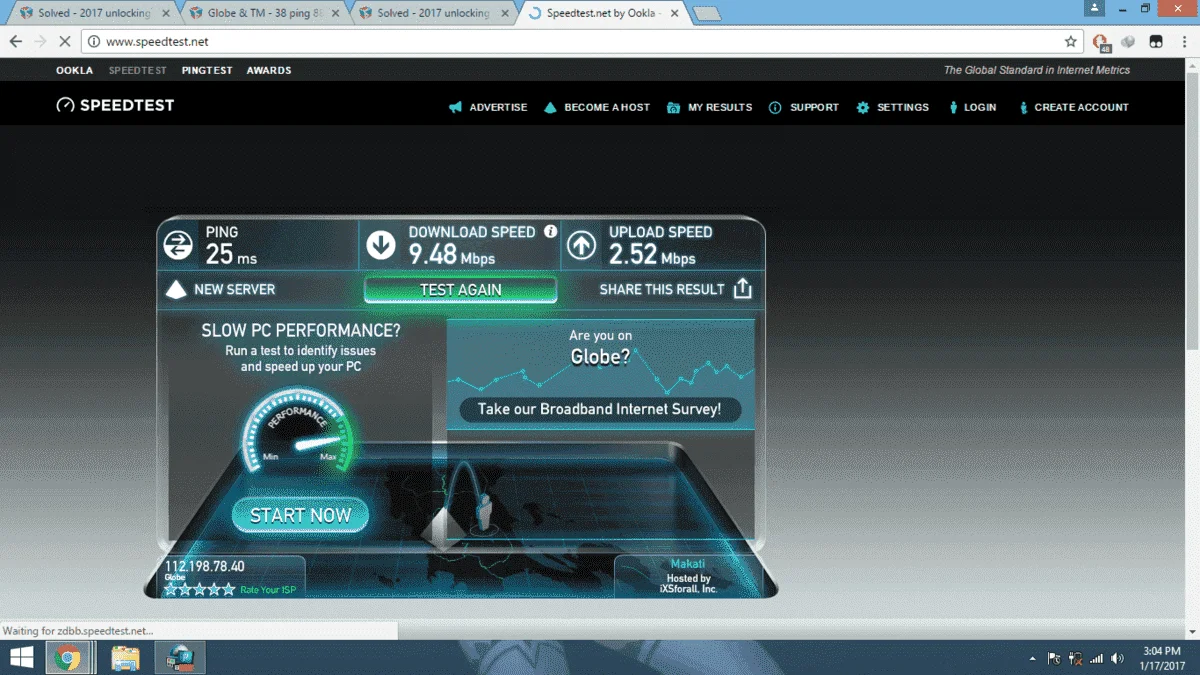
Task: Click the New Server pyramid icon
Action: click(x=177, y=290)
